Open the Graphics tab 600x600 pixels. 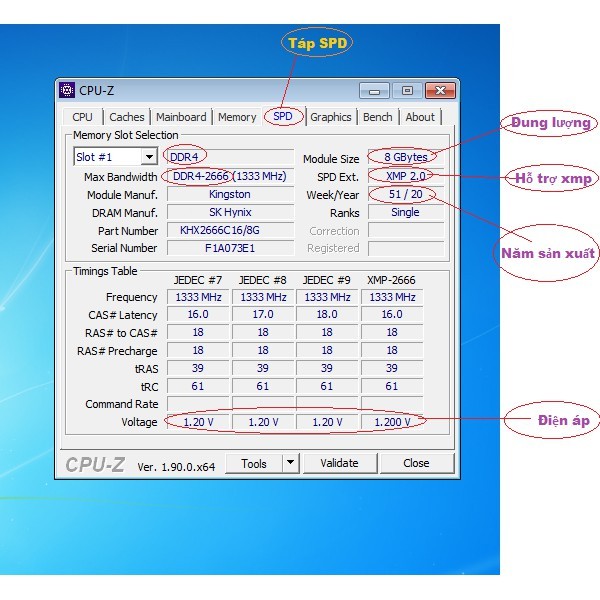[331, 117]
